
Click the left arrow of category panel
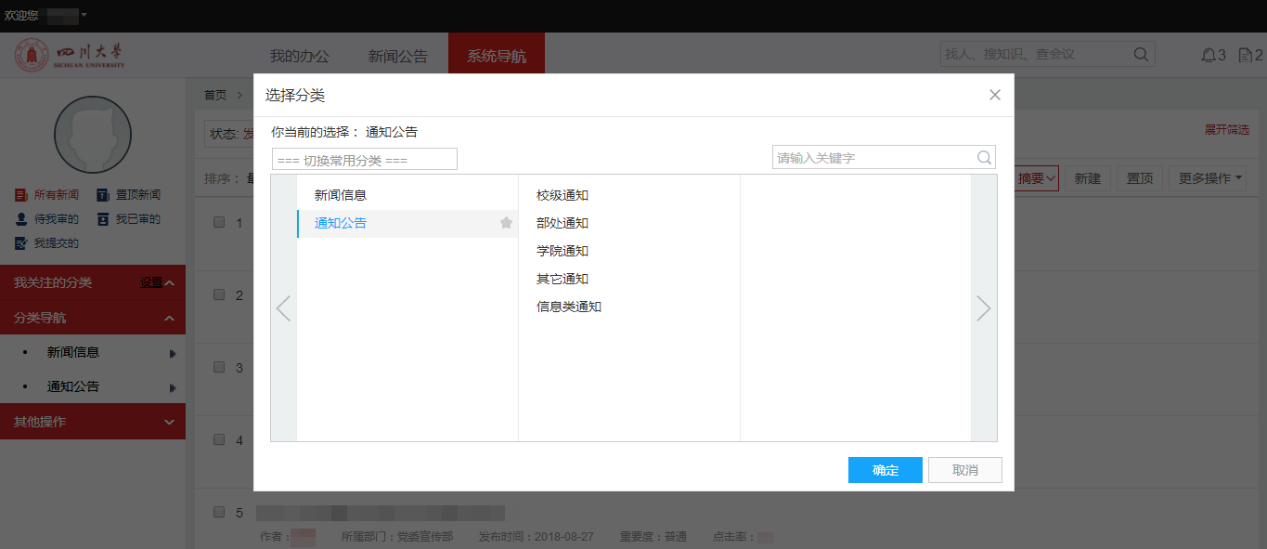(x=284, y=308)
